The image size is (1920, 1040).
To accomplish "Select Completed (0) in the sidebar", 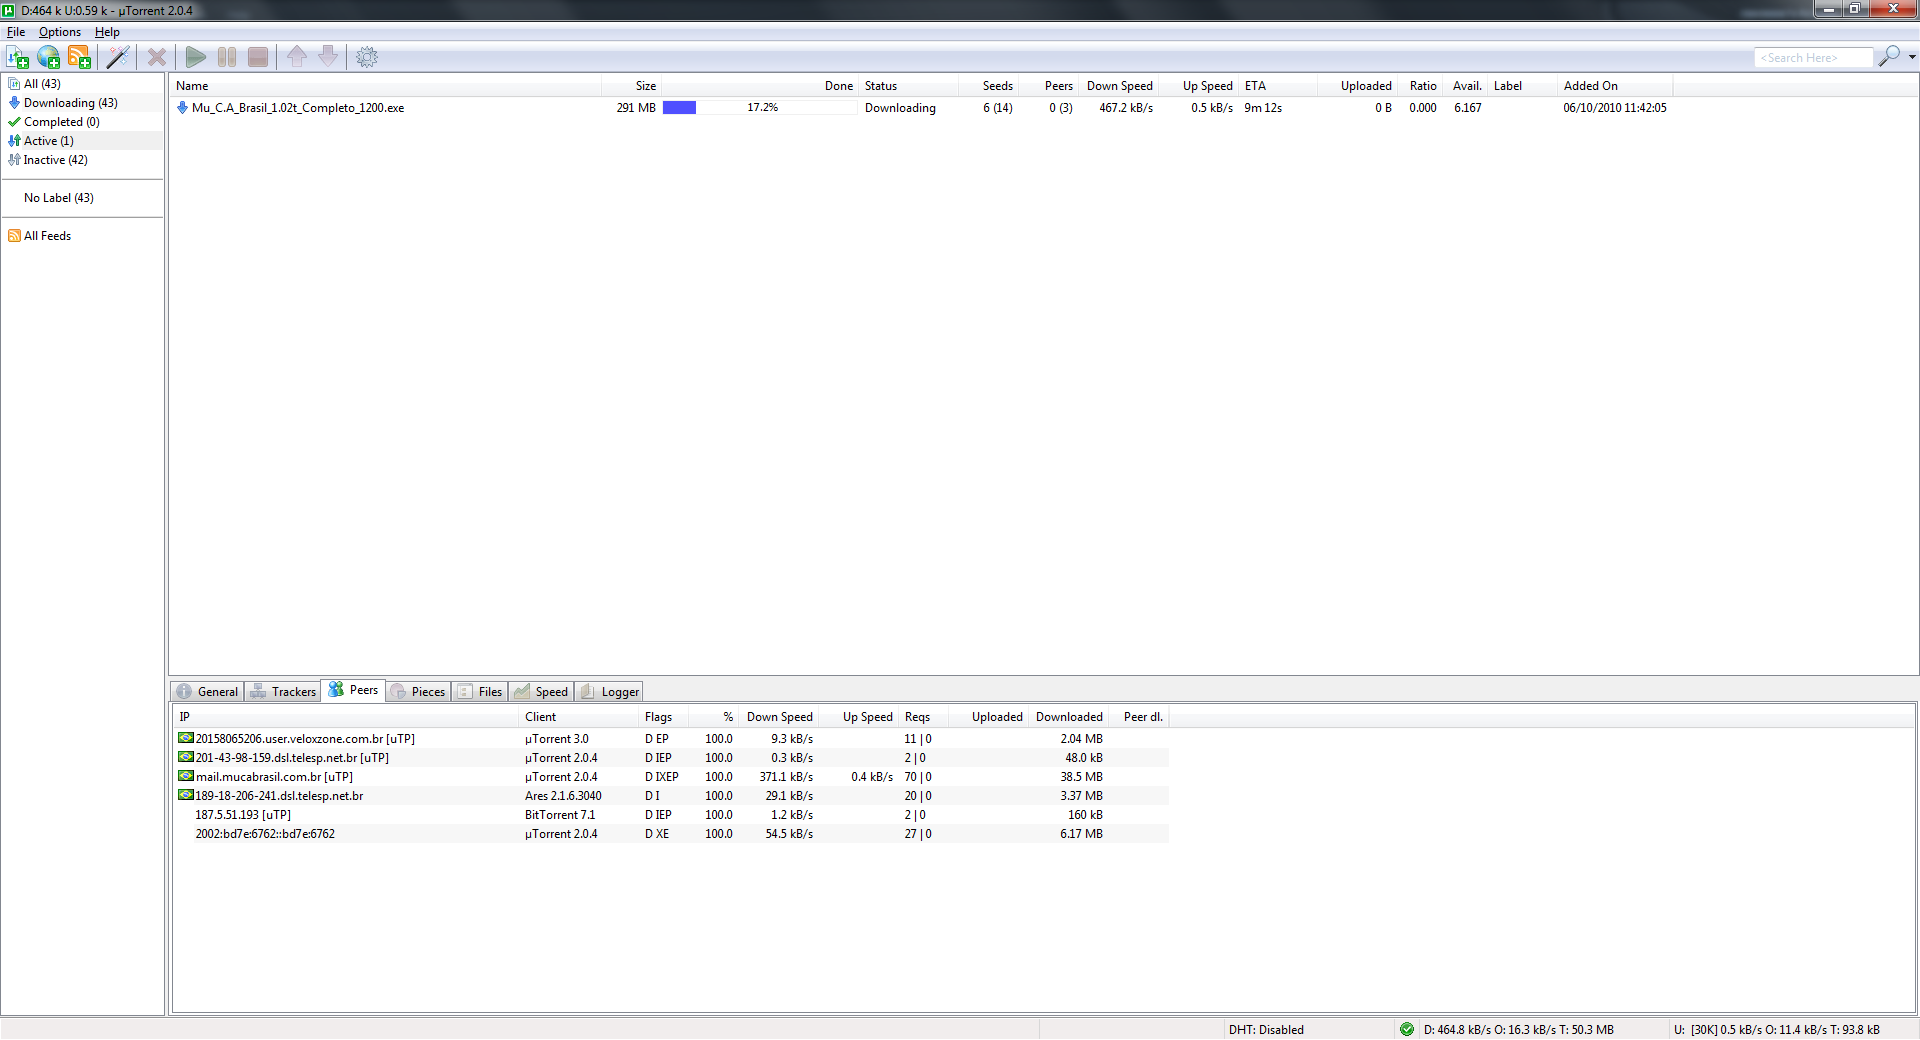I will pyautogui.click(x=61, y=122).
